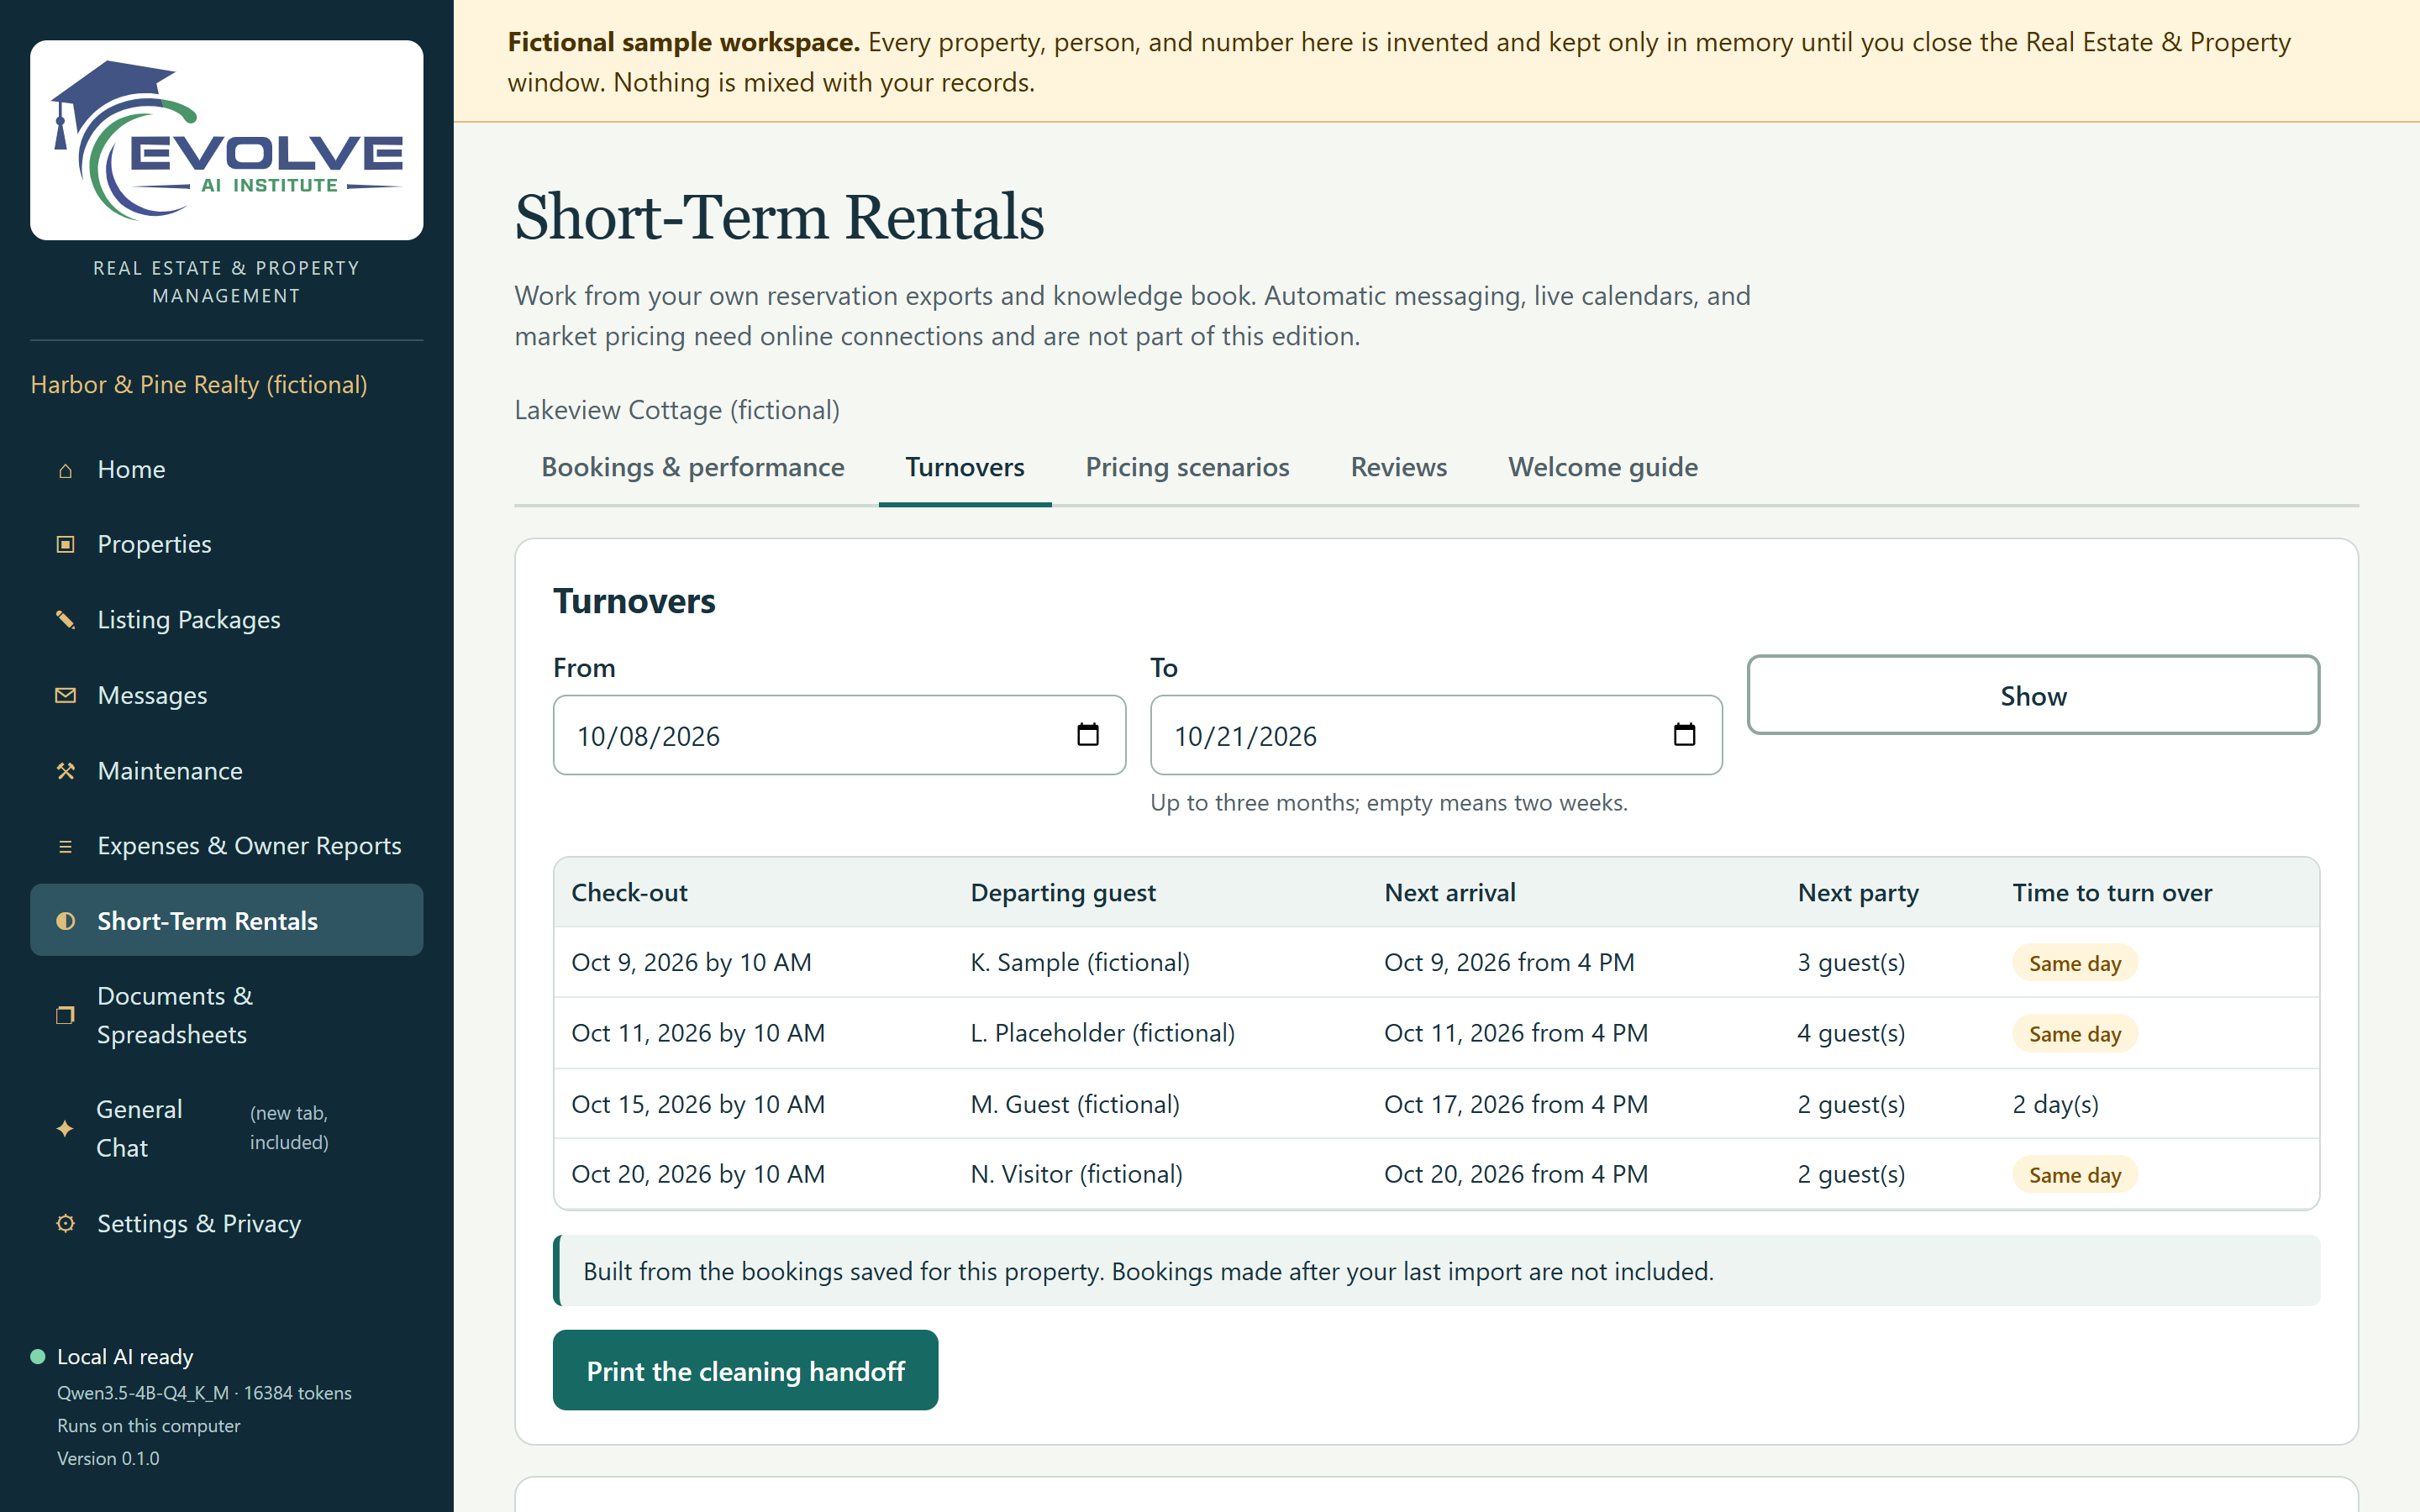The width and height of the screenshot is (2420, 1512).
Task: Click the Messages envelope icon
Action: click(x=65, y=696)
